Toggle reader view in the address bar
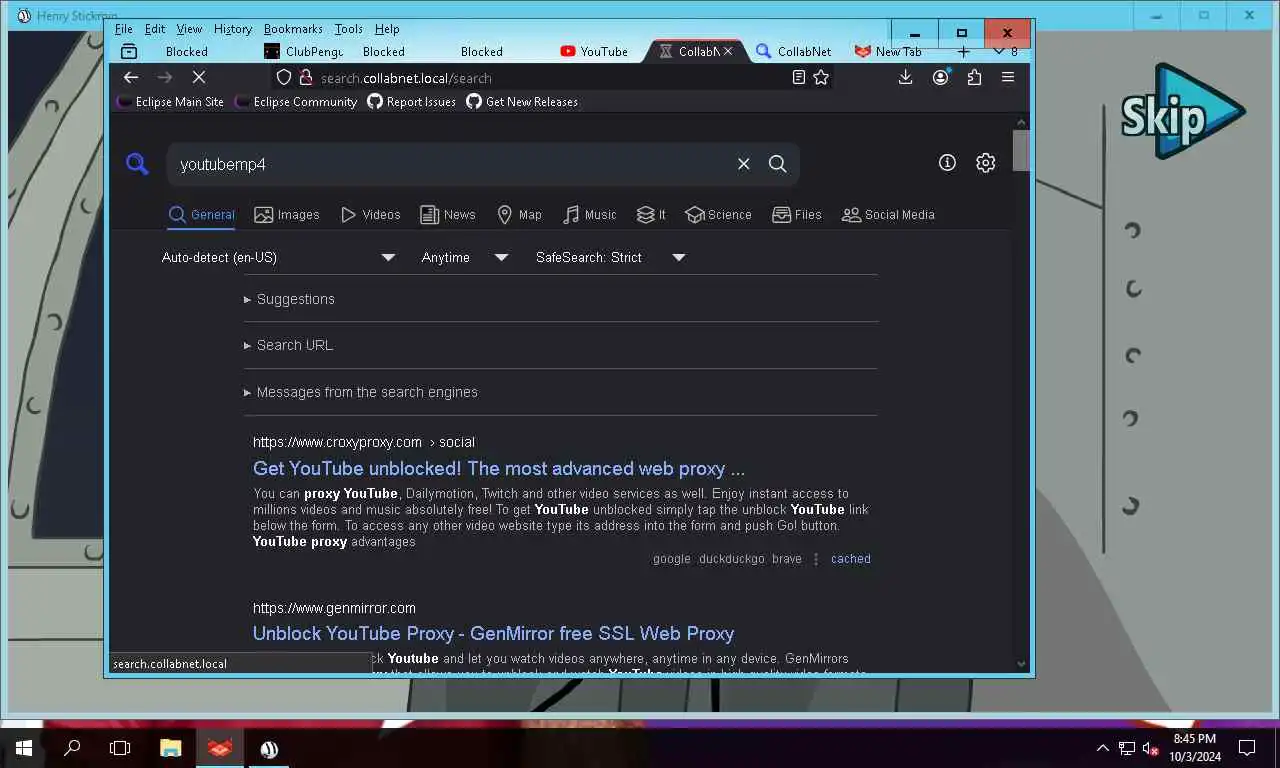Screen dimensions: 1280x768 (798, 77)
